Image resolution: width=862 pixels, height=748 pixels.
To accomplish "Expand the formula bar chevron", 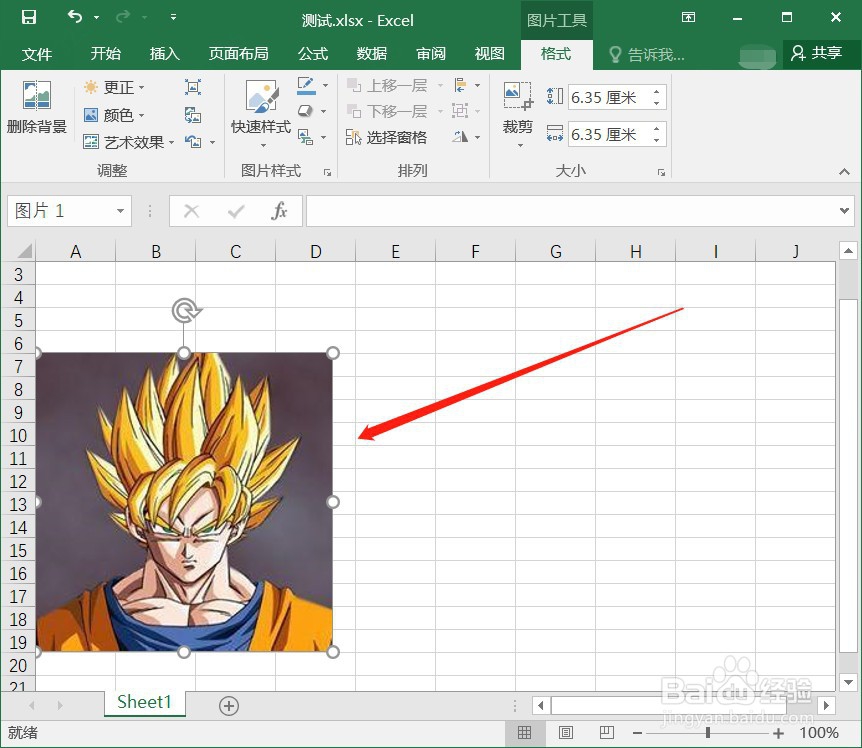I will [845, 210].
